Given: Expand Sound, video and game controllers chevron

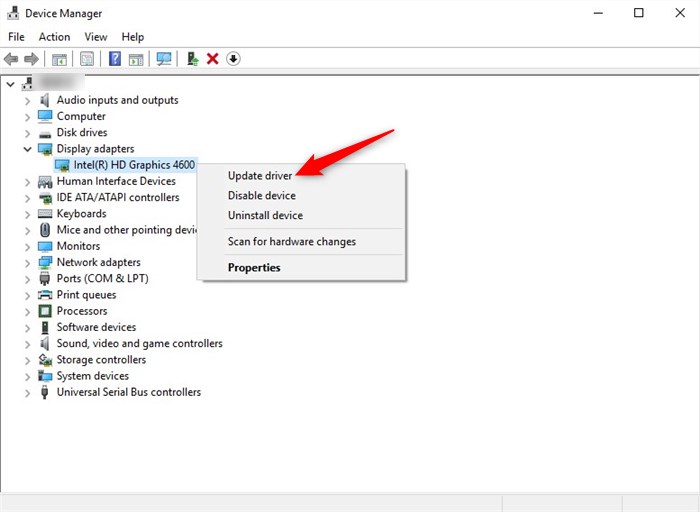Looking at the screenshot, I should (28, 344).
